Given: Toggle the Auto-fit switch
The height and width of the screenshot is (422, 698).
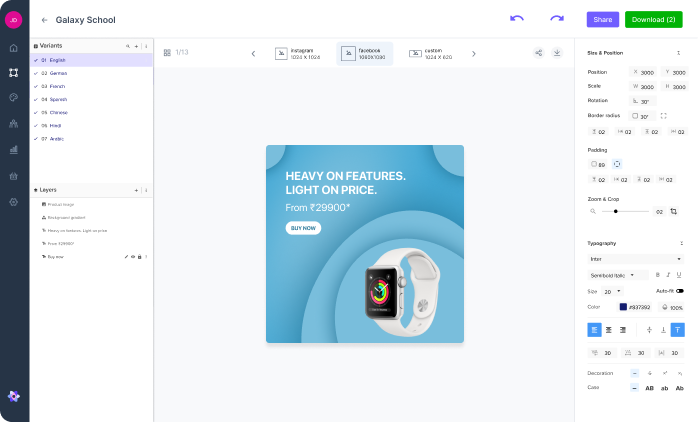Looking at the screenshot, I should click(680, 291).
